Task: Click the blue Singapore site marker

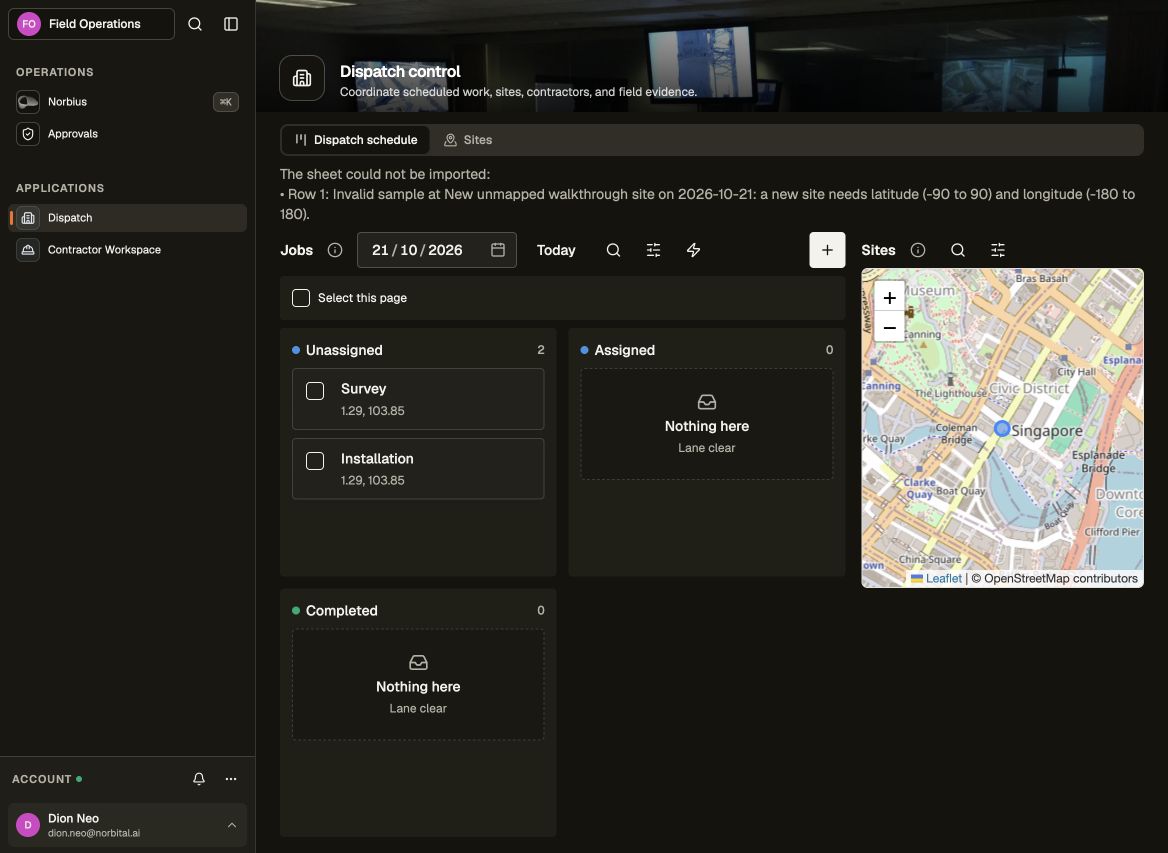Action: point(1002,428)
